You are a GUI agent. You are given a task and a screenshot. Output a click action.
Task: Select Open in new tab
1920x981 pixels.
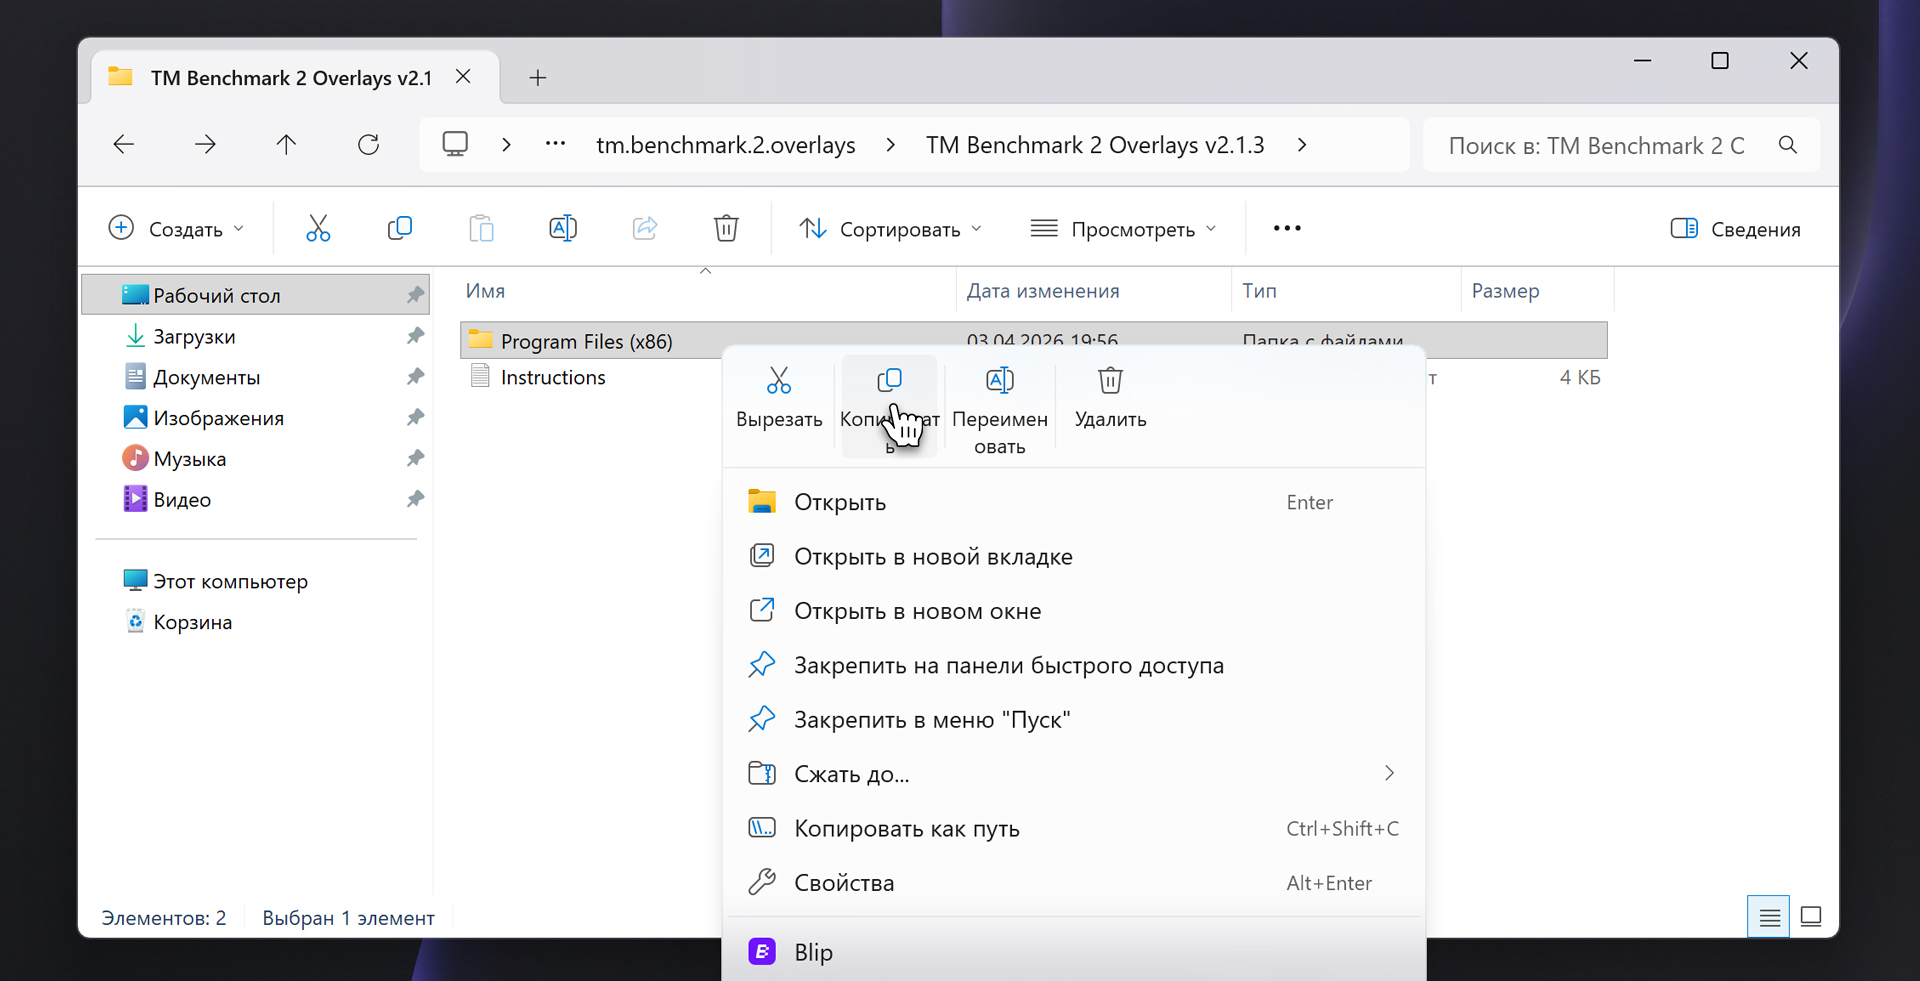[x=932, y=557]
